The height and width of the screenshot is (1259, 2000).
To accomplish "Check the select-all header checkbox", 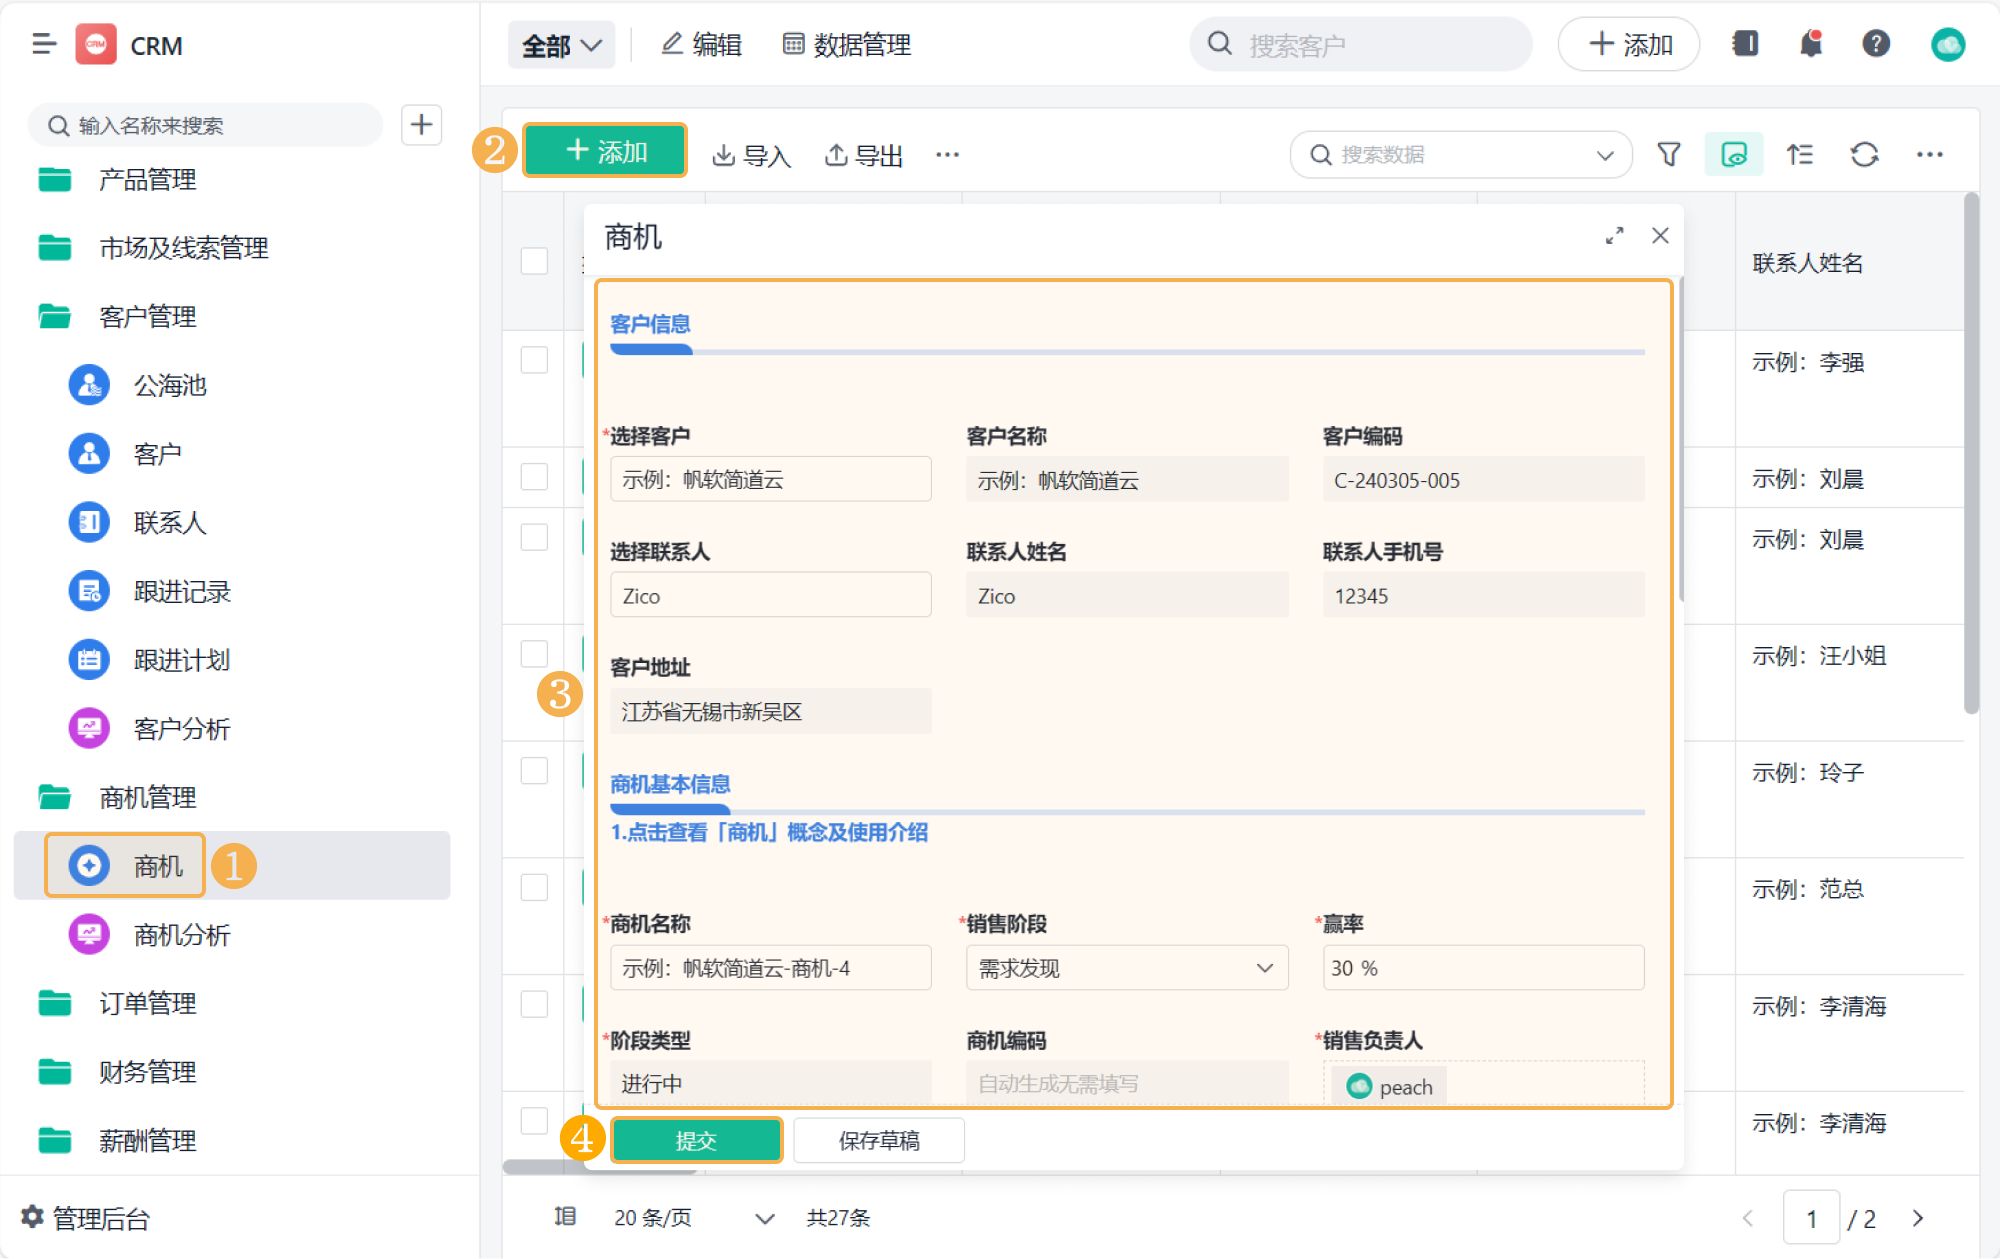I will point(534,261).
